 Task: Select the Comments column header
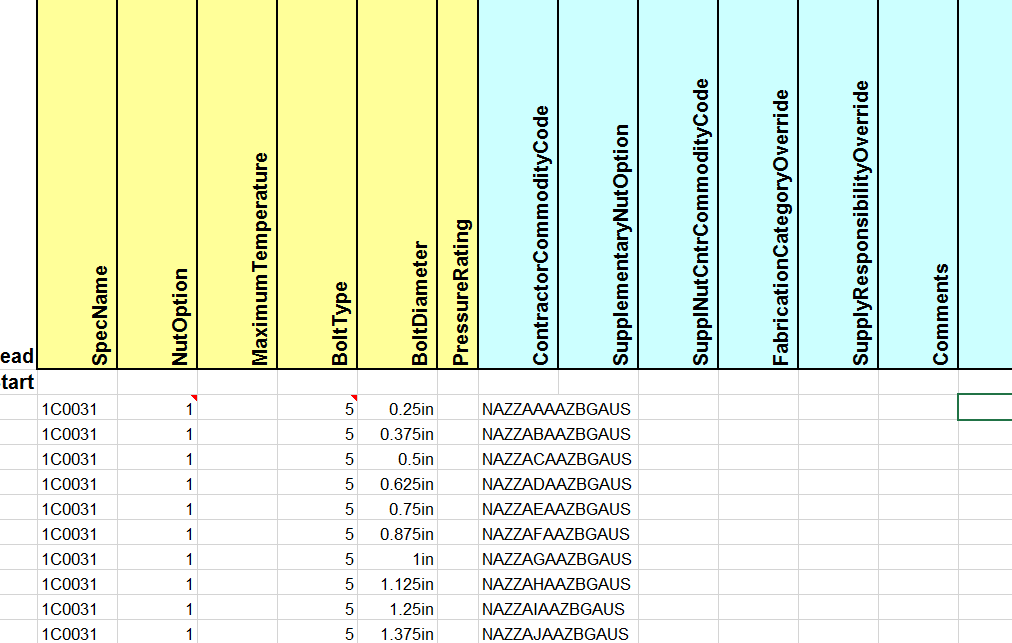click(x=918, y=184)
